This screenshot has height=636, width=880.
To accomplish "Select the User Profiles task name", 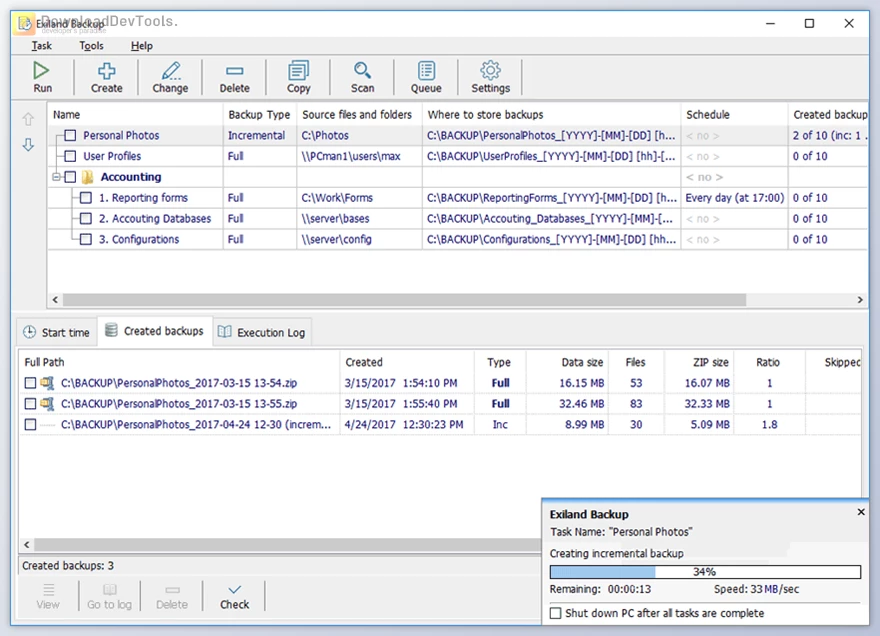I will point(112,156).
